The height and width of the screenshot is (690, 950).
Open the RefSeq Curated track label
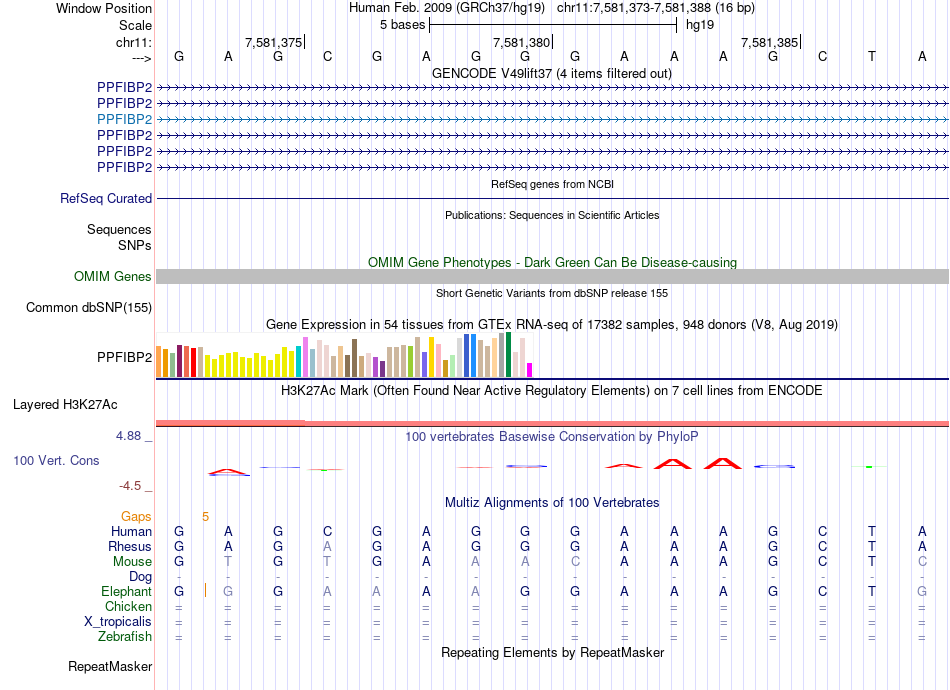coord(106,198)
